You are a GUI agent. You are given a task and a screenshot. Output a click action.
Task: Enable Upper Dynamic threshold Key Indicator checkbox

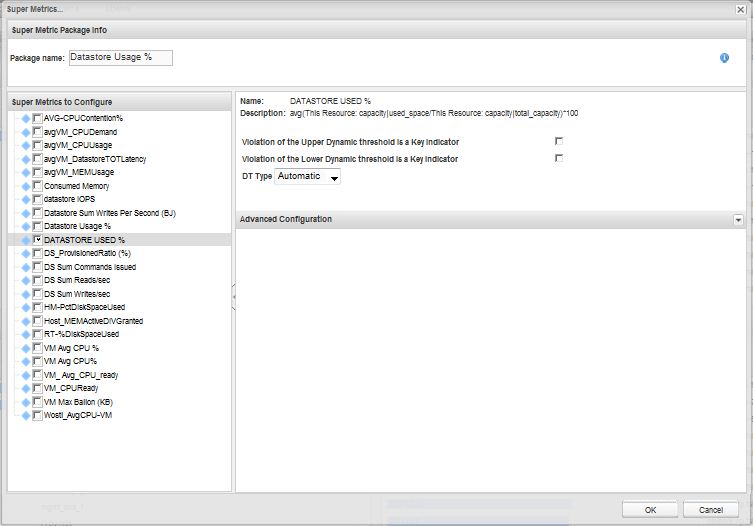coord(559,142)
